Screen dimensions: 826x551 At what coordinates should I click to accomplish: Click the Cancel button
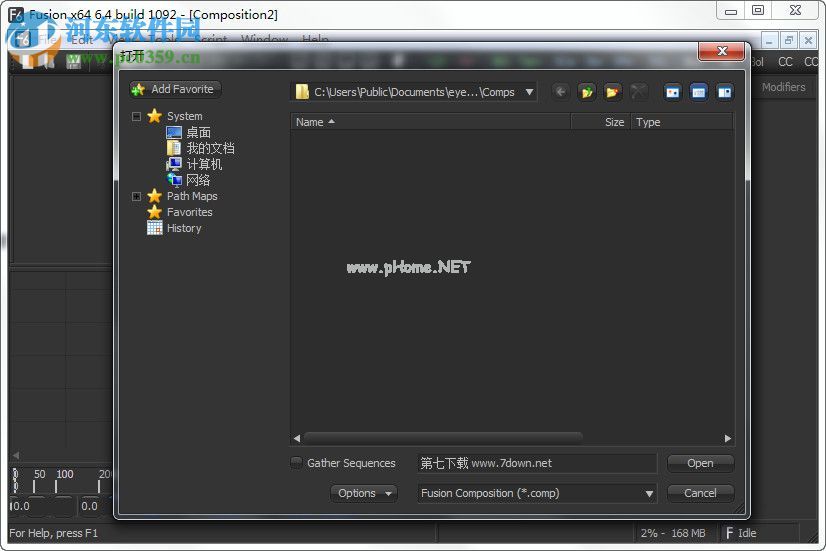click(700, 493)
